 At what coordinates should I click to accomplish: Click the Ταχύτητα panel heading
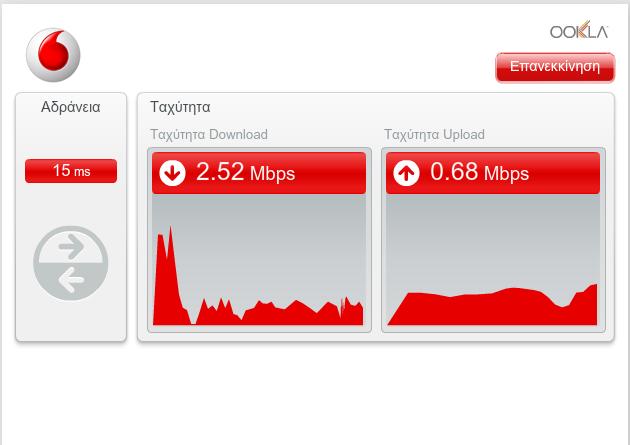click(x=180, y=107)
